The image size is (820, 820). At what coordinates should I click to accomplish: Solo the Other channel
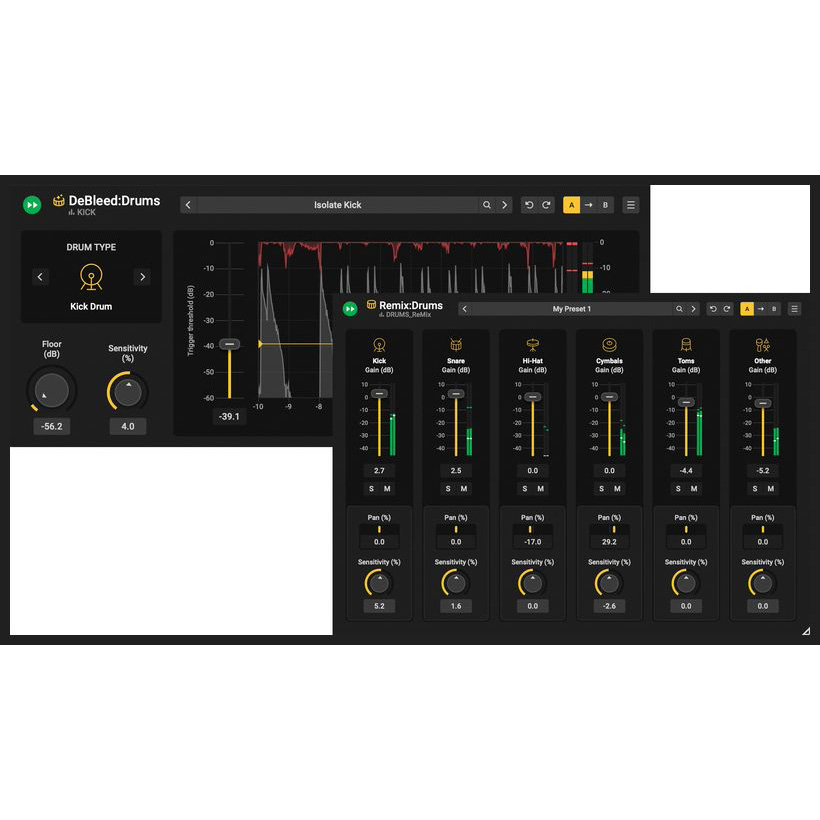pyautogui.click(x=755, y=488)
